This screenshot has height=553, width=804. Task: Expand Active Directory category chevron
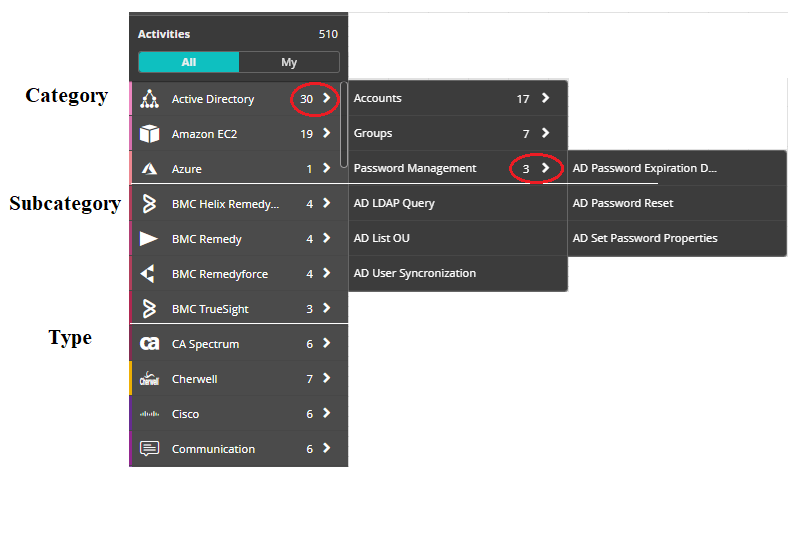click(x=327, y=98)
